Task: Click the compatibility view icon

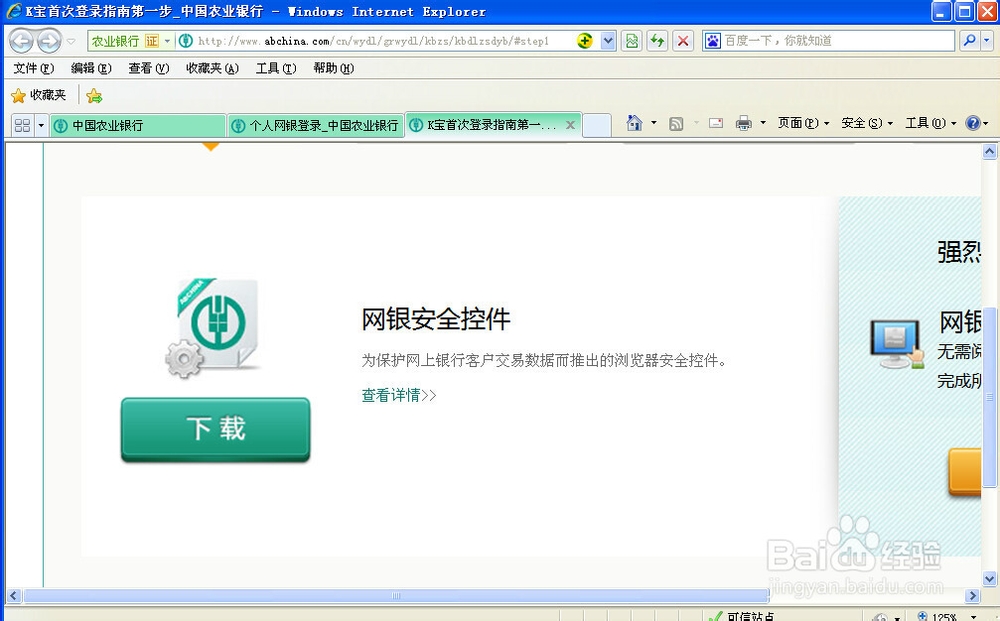Action: pos(631,41)
